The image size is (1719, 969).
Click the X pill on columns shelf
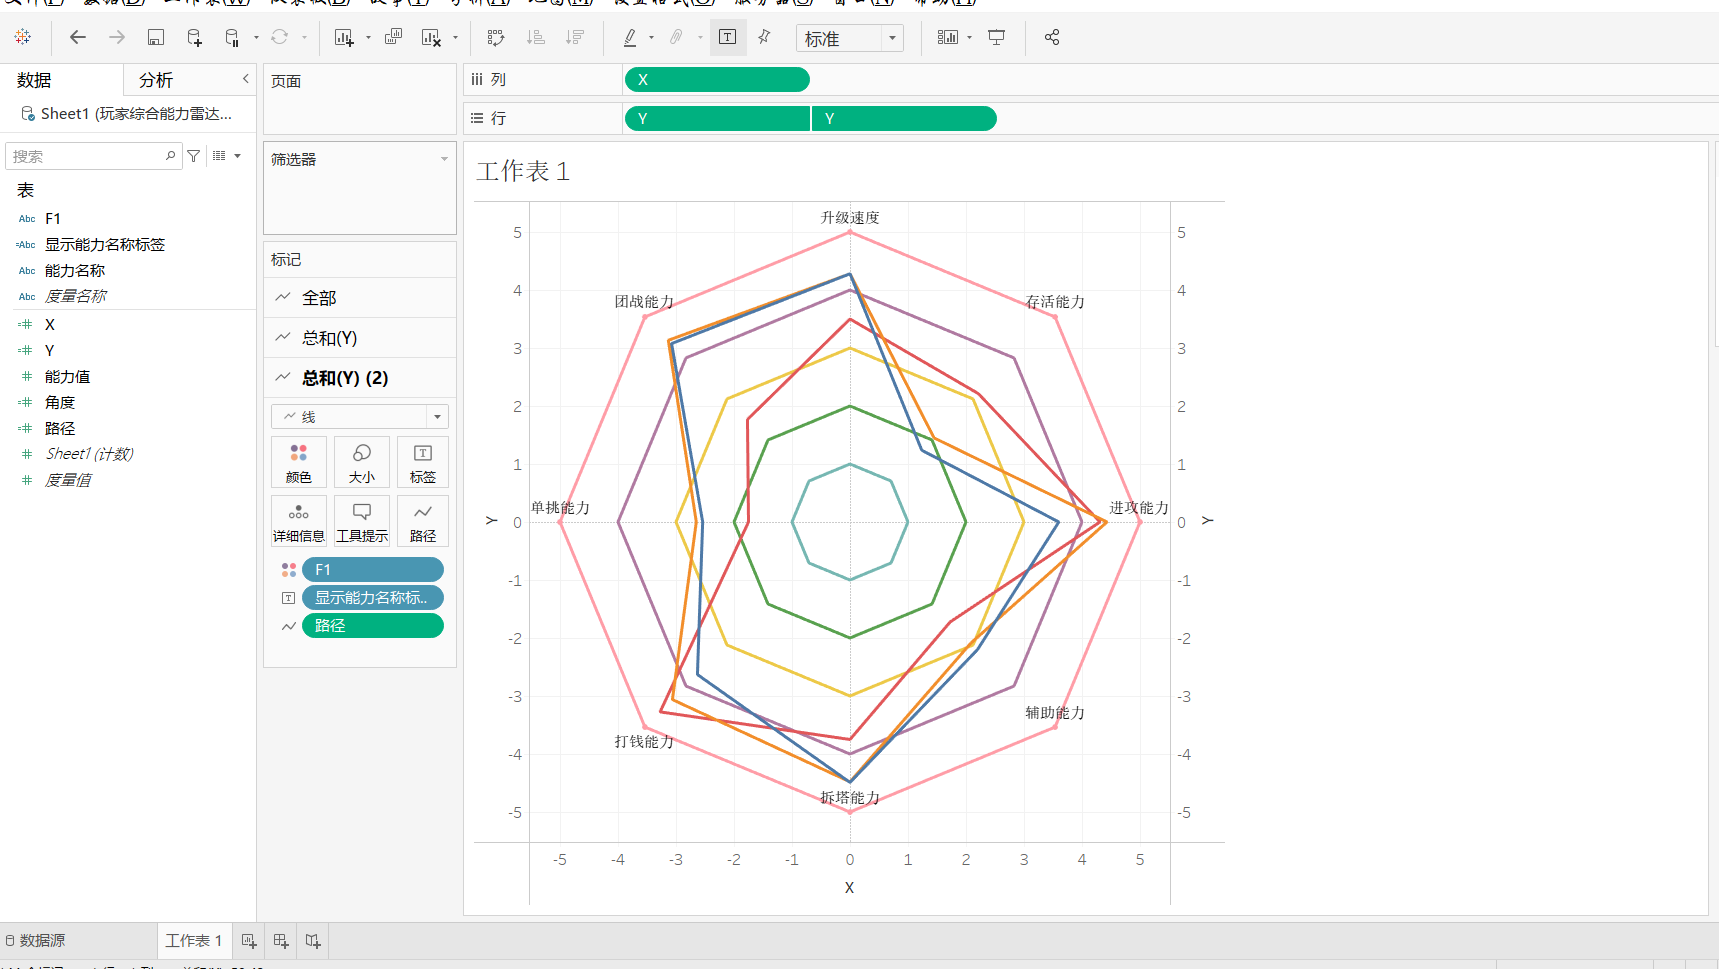pyautogui.click(x=717, y=79)
